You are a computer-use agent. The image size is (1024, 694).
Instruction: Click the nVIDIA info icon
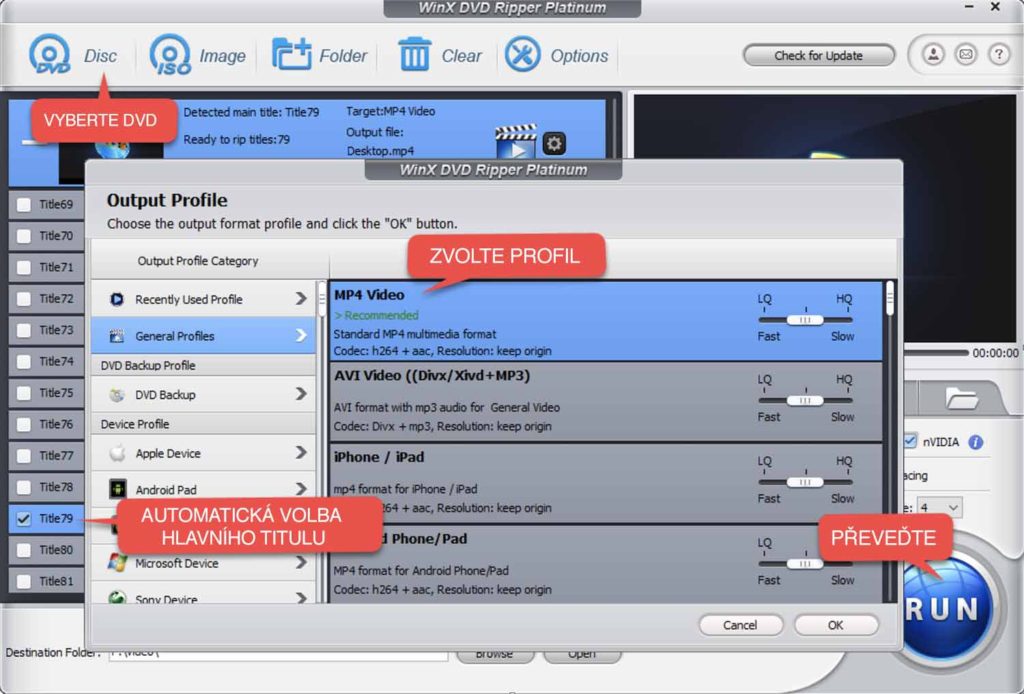(x=976, y=442)
